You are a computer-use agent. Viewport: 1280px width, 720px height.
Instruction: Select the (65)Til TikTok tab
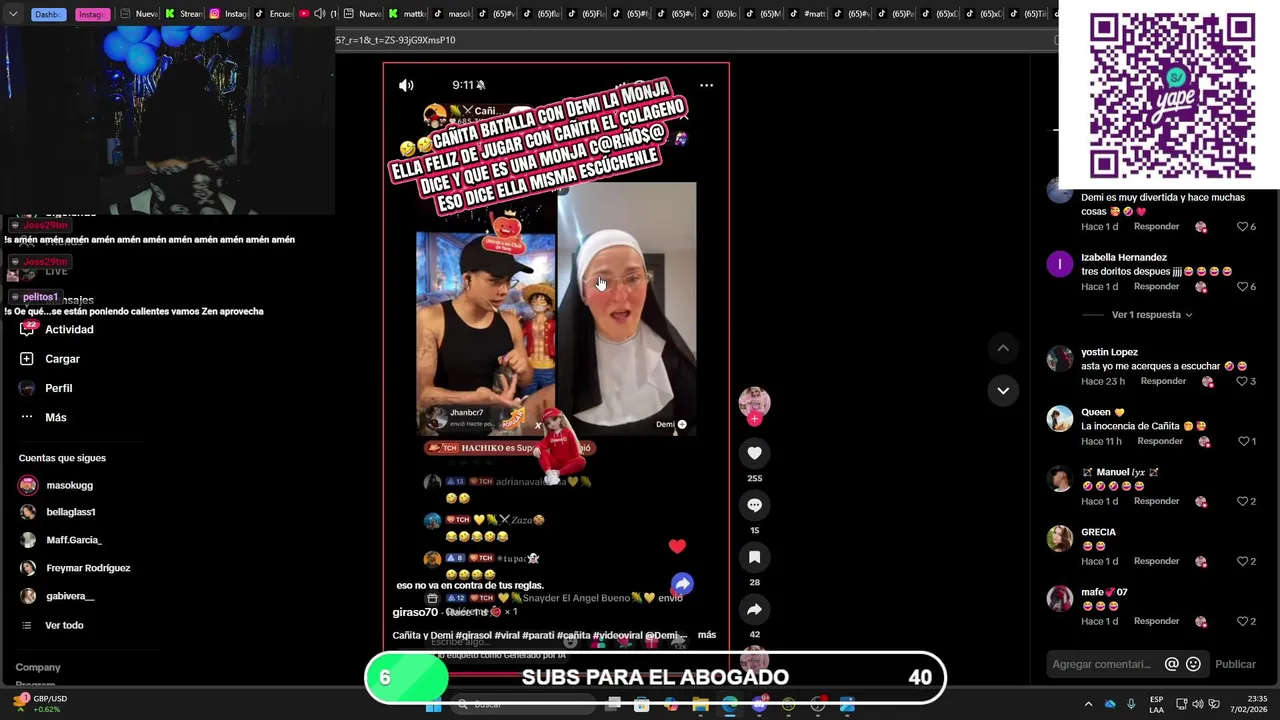pos(1030,14)
